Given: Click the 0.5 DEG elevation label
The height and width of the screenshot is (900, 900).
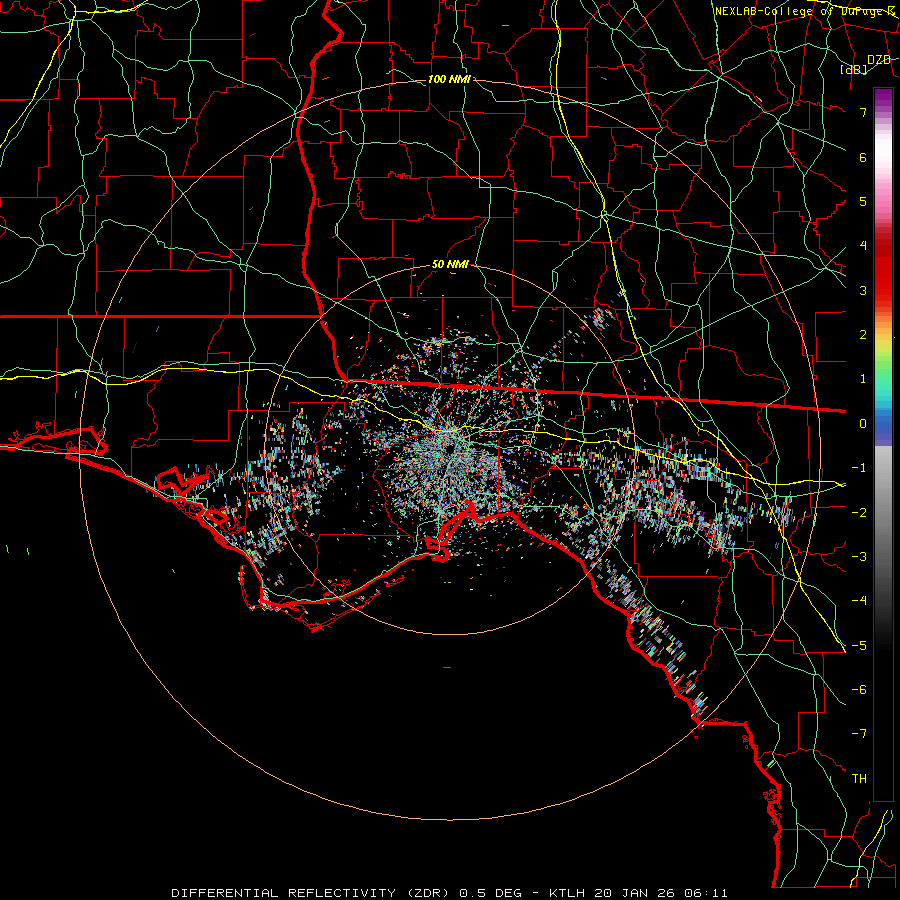Looking at the screenshot, I should click(490, 893).
